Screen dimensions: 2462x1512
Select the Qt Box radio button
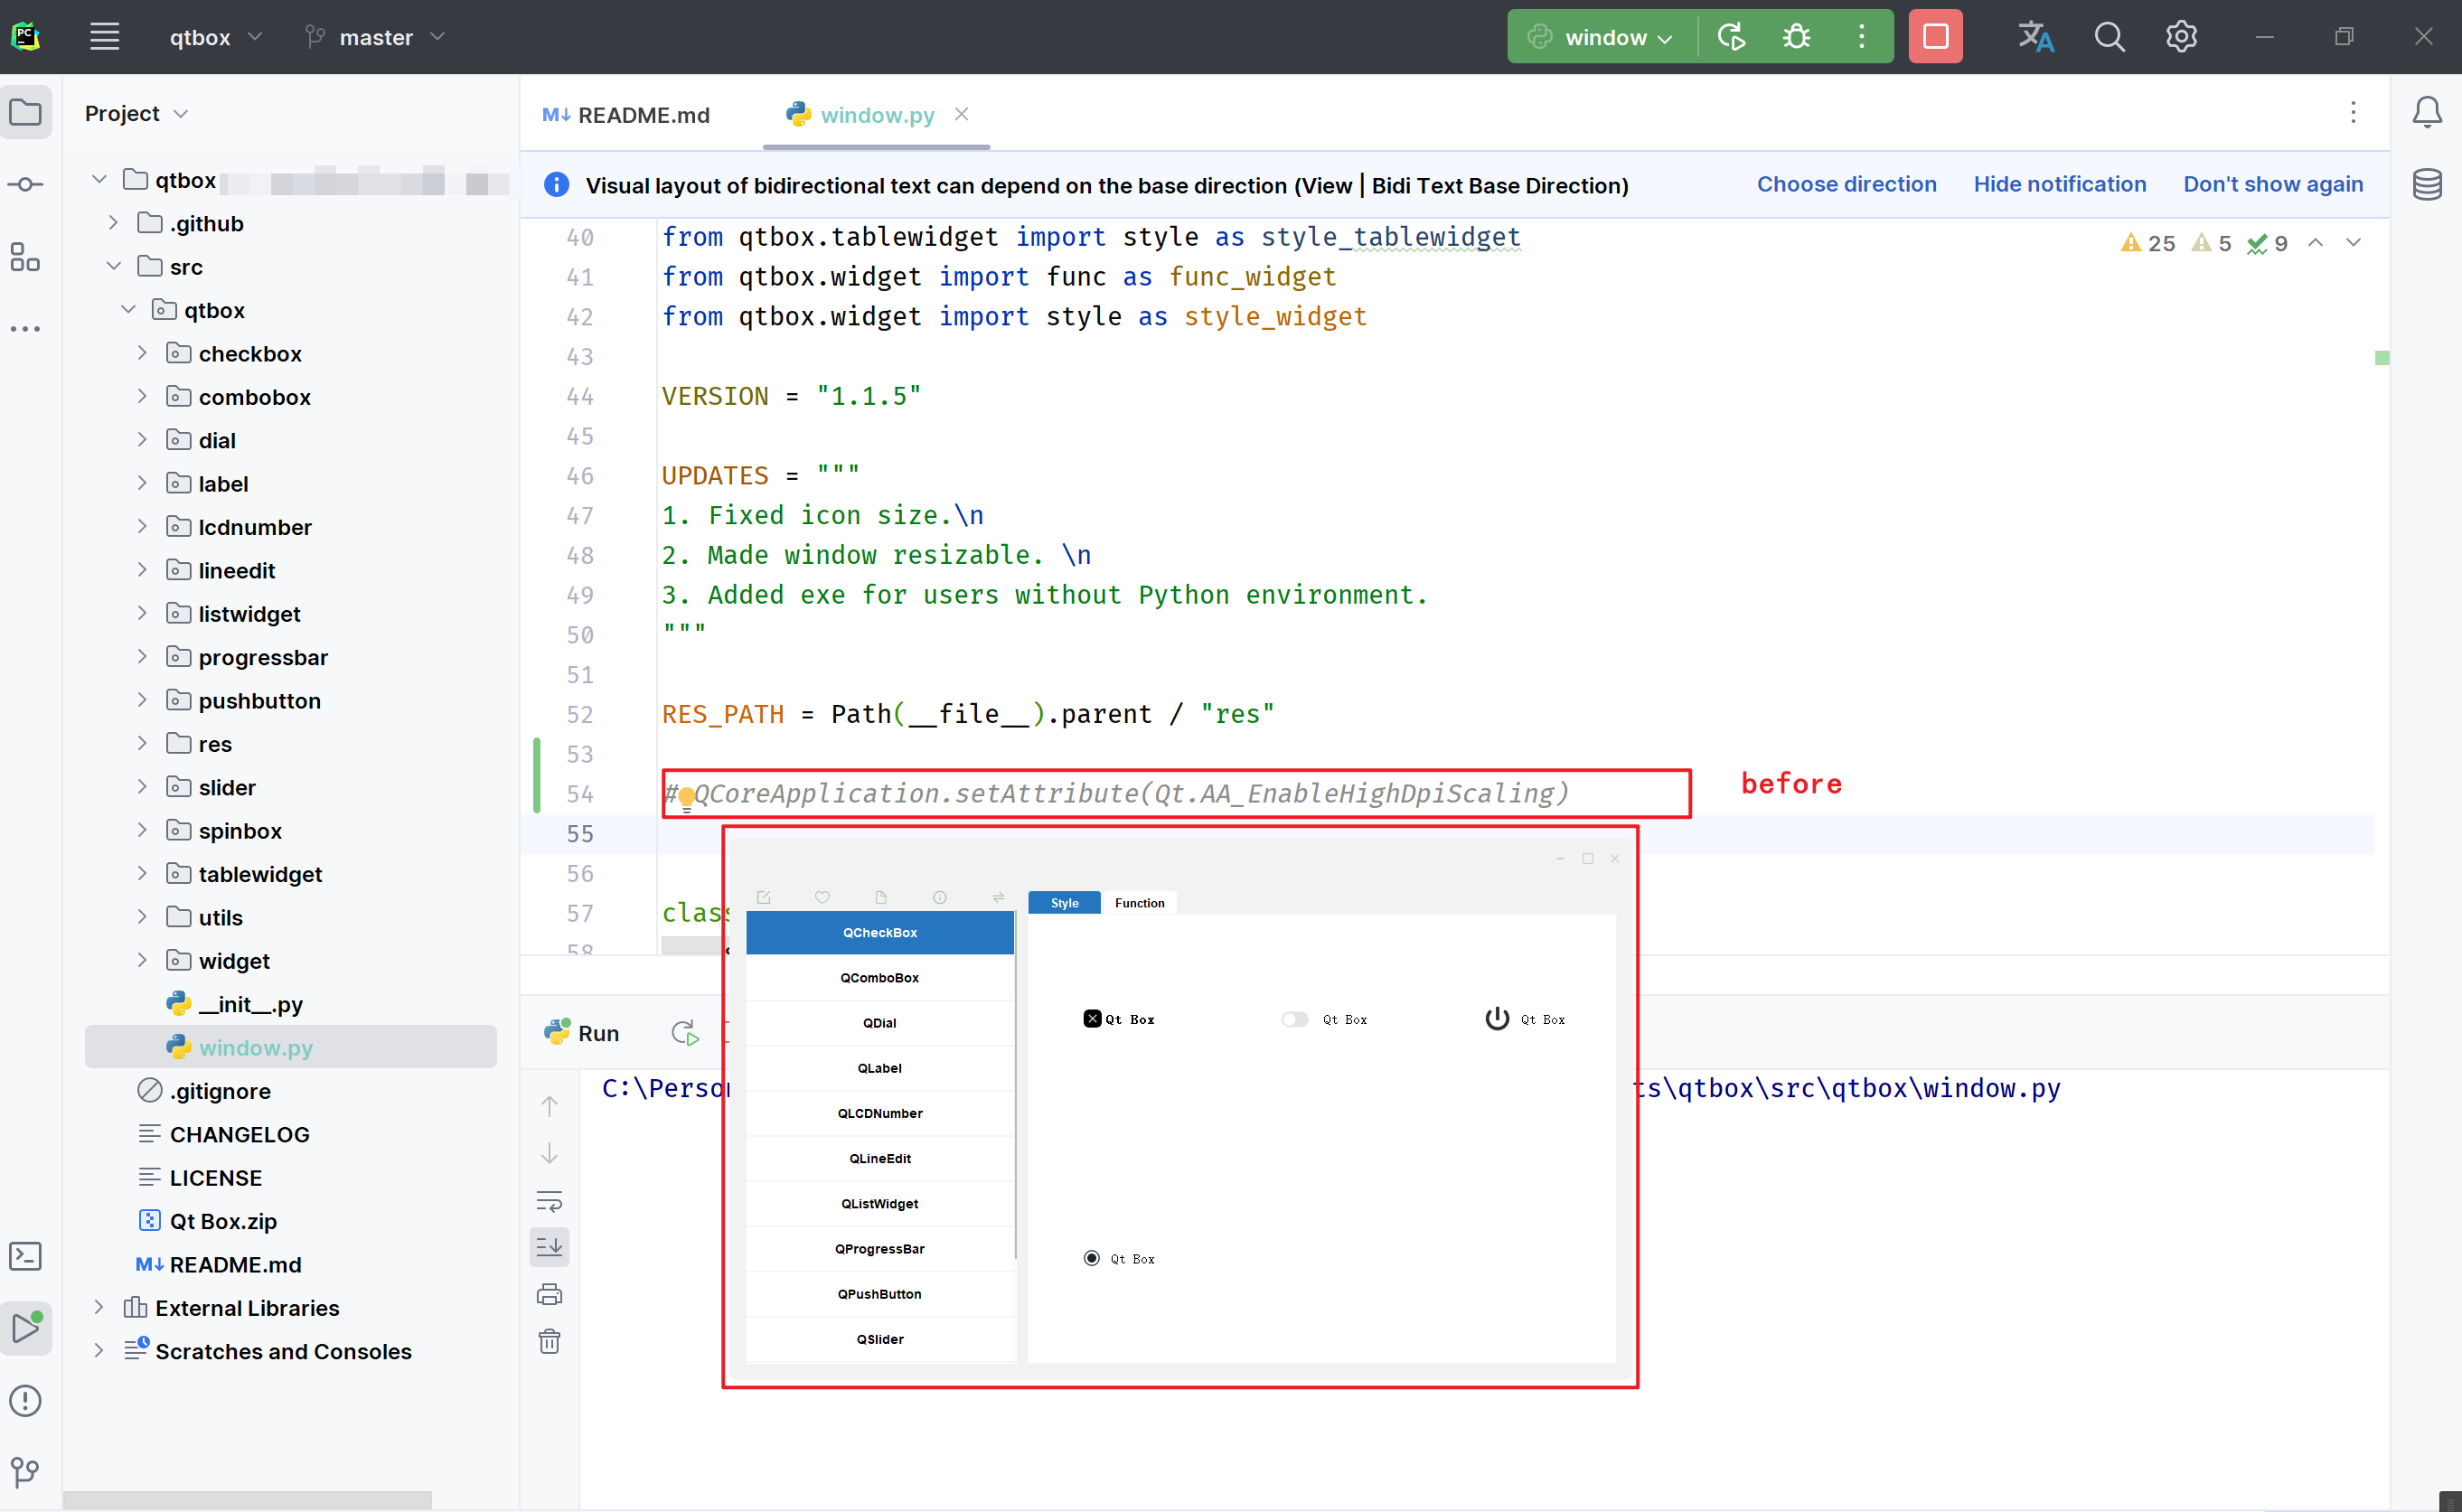(1090, 1257)
